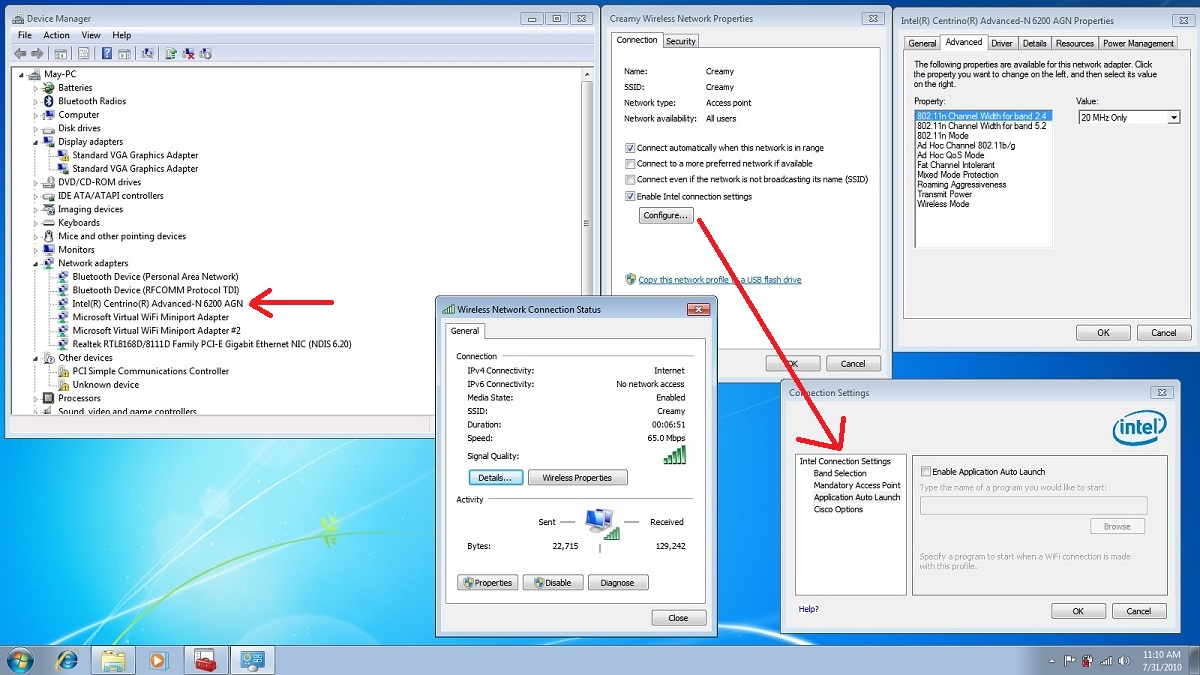Viewport: 1200px width, 675px height.
Task: Expand the Monitors branch
Action: click(37, 250)
